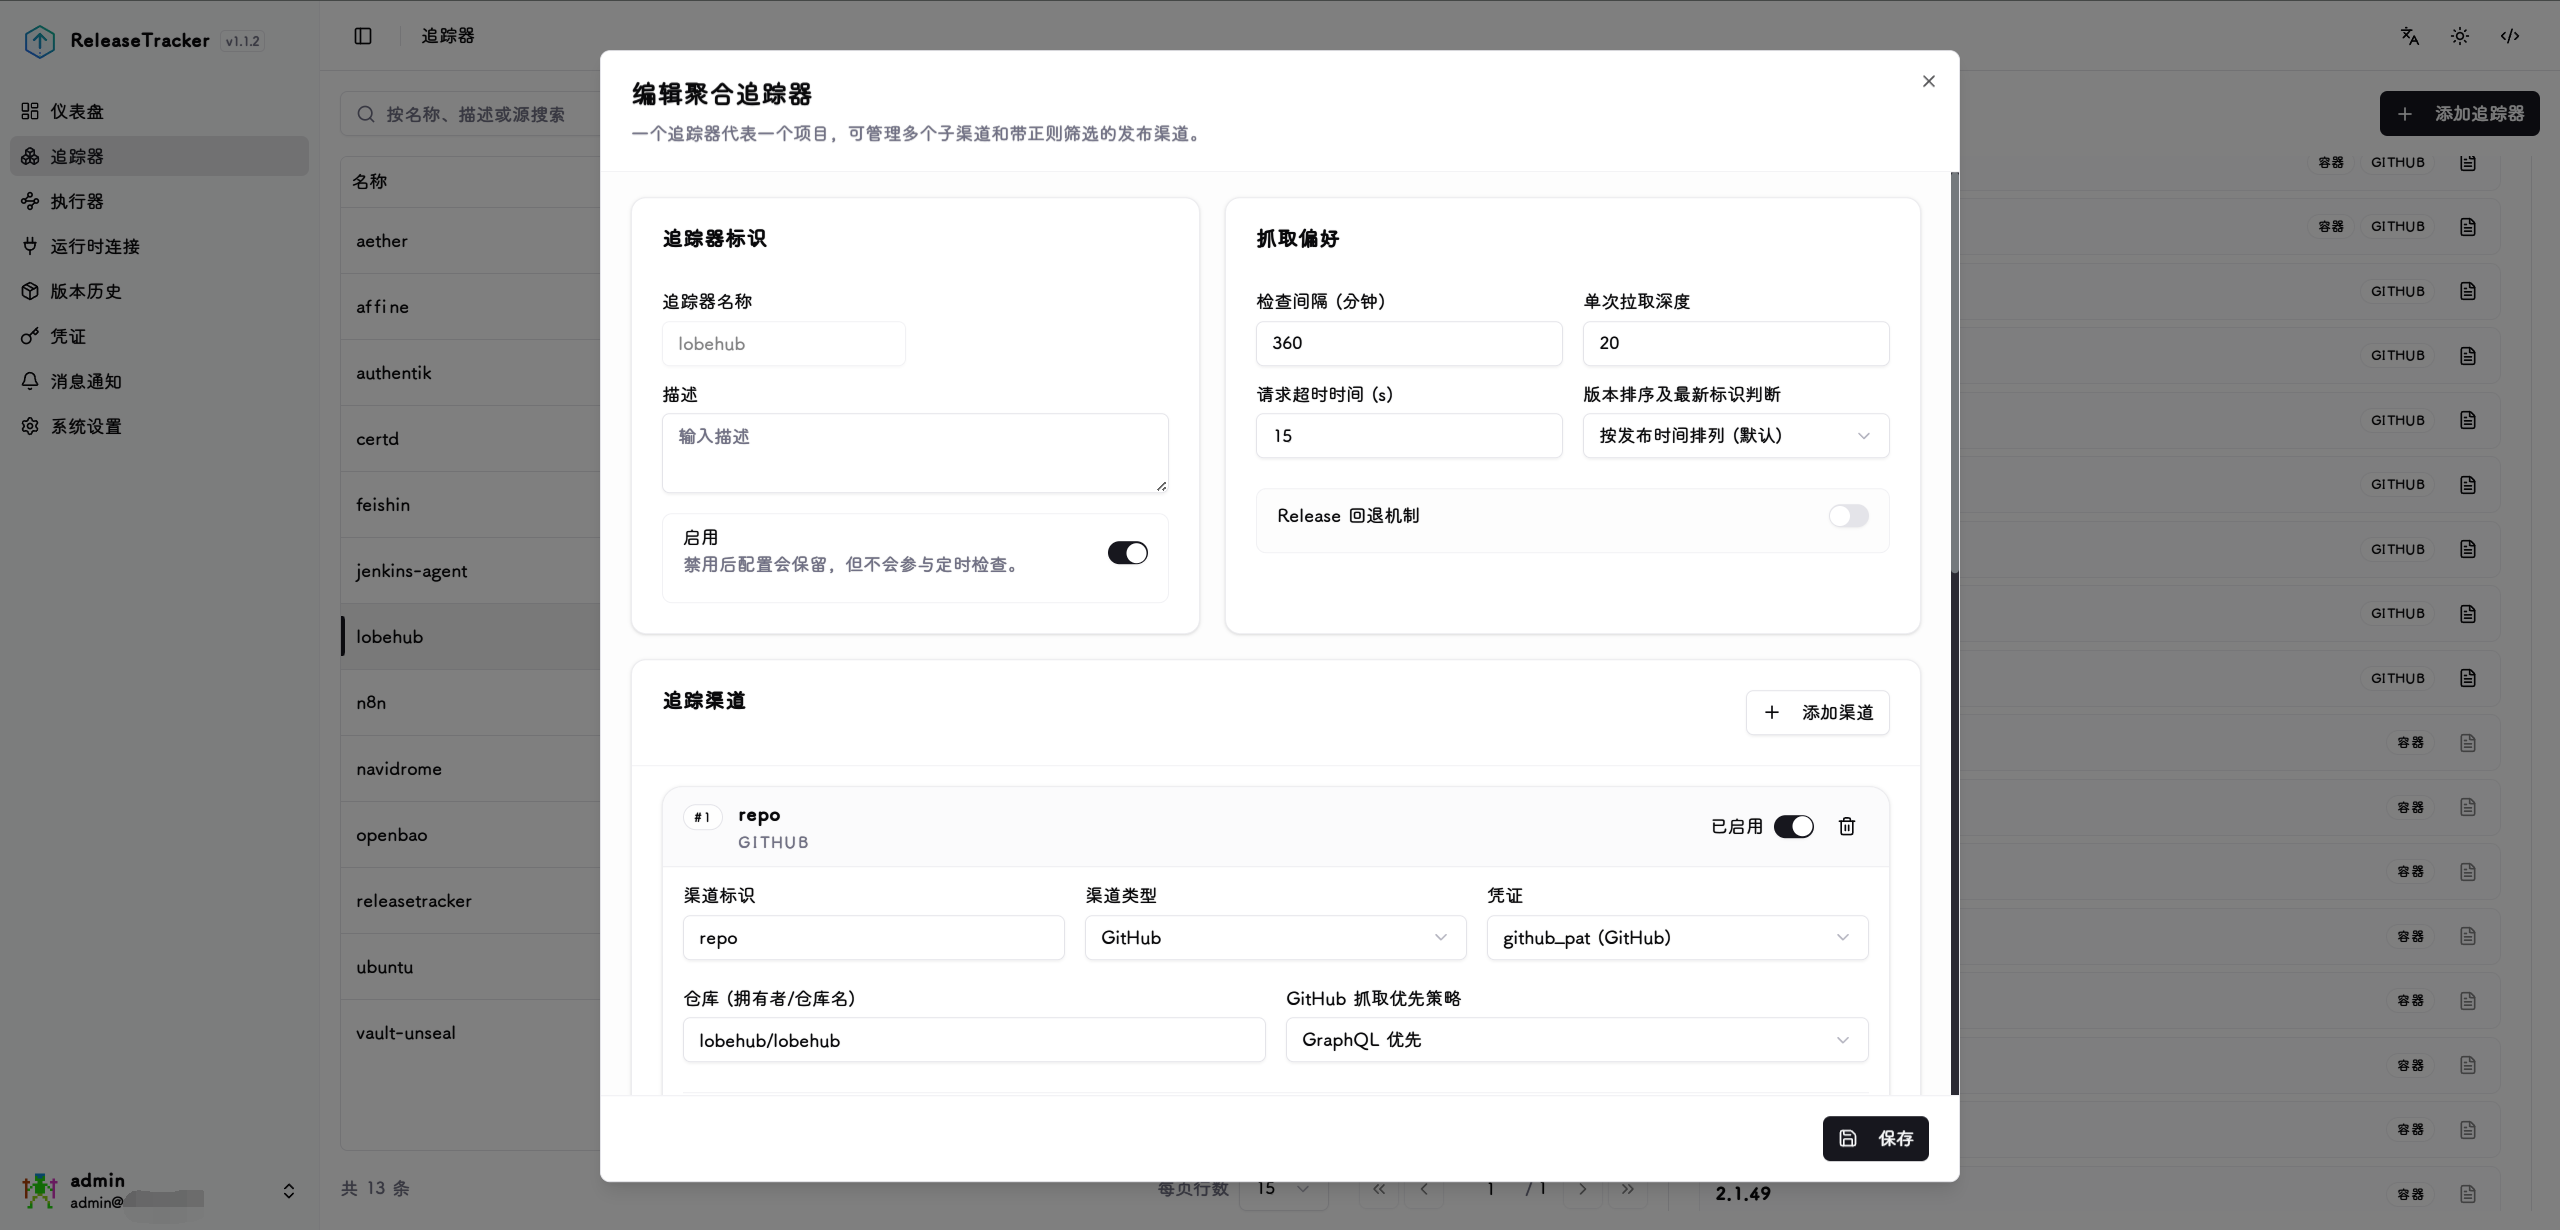Click 添加渠道 add channel button
The height and width of the screenshot is (1230, 2560).
tap(1817, 713)
